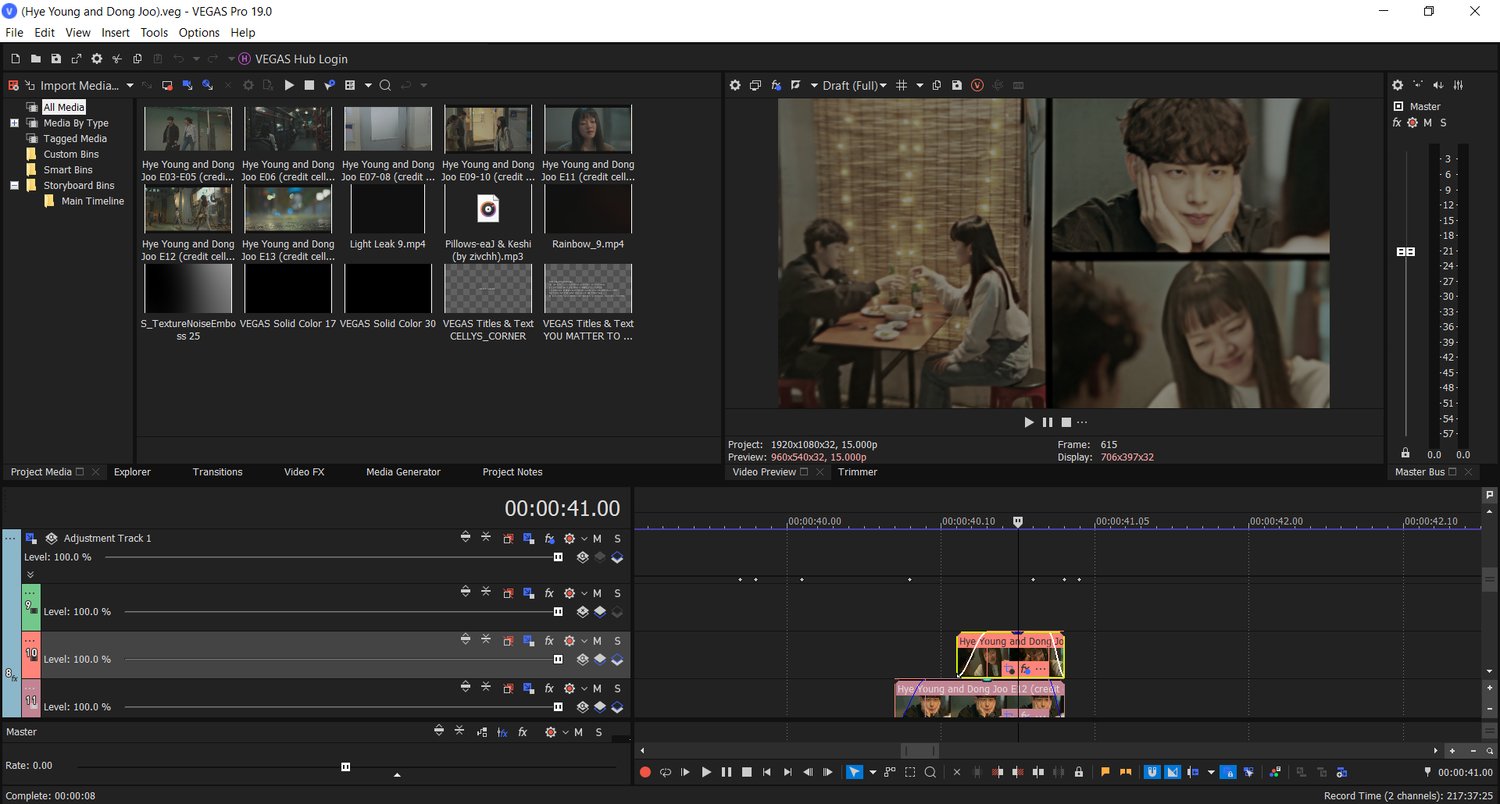Open the Options menu
The width and height of the screenshot is (1500, 804).
[199, 33]
